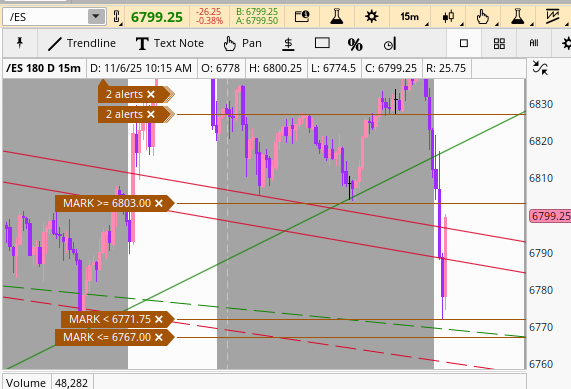
Task: Remove the MARK < 6771.75 alert
Action: tap(159, 319)
